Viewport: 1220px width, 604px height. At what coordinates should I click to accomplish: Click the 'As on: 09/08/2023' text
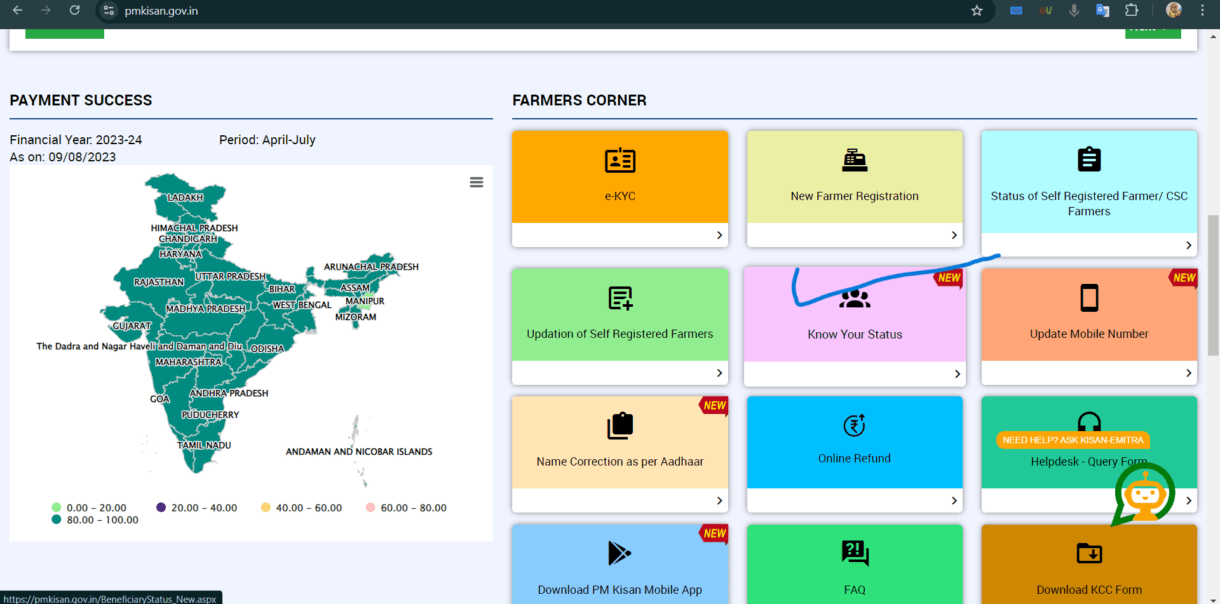63,157
